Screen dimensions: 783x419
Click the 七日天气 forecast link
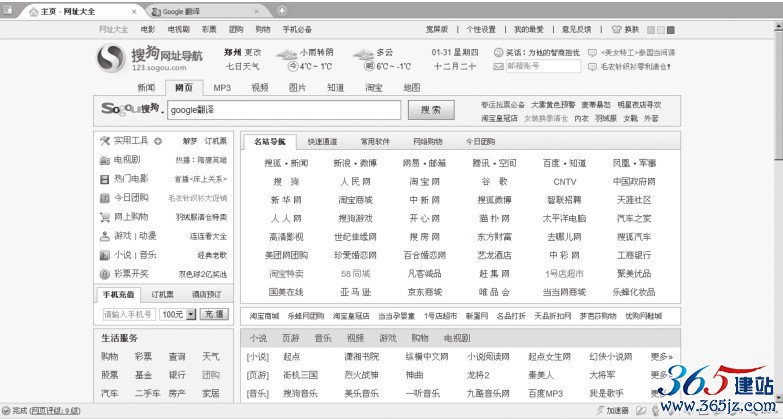coord(242,66)
